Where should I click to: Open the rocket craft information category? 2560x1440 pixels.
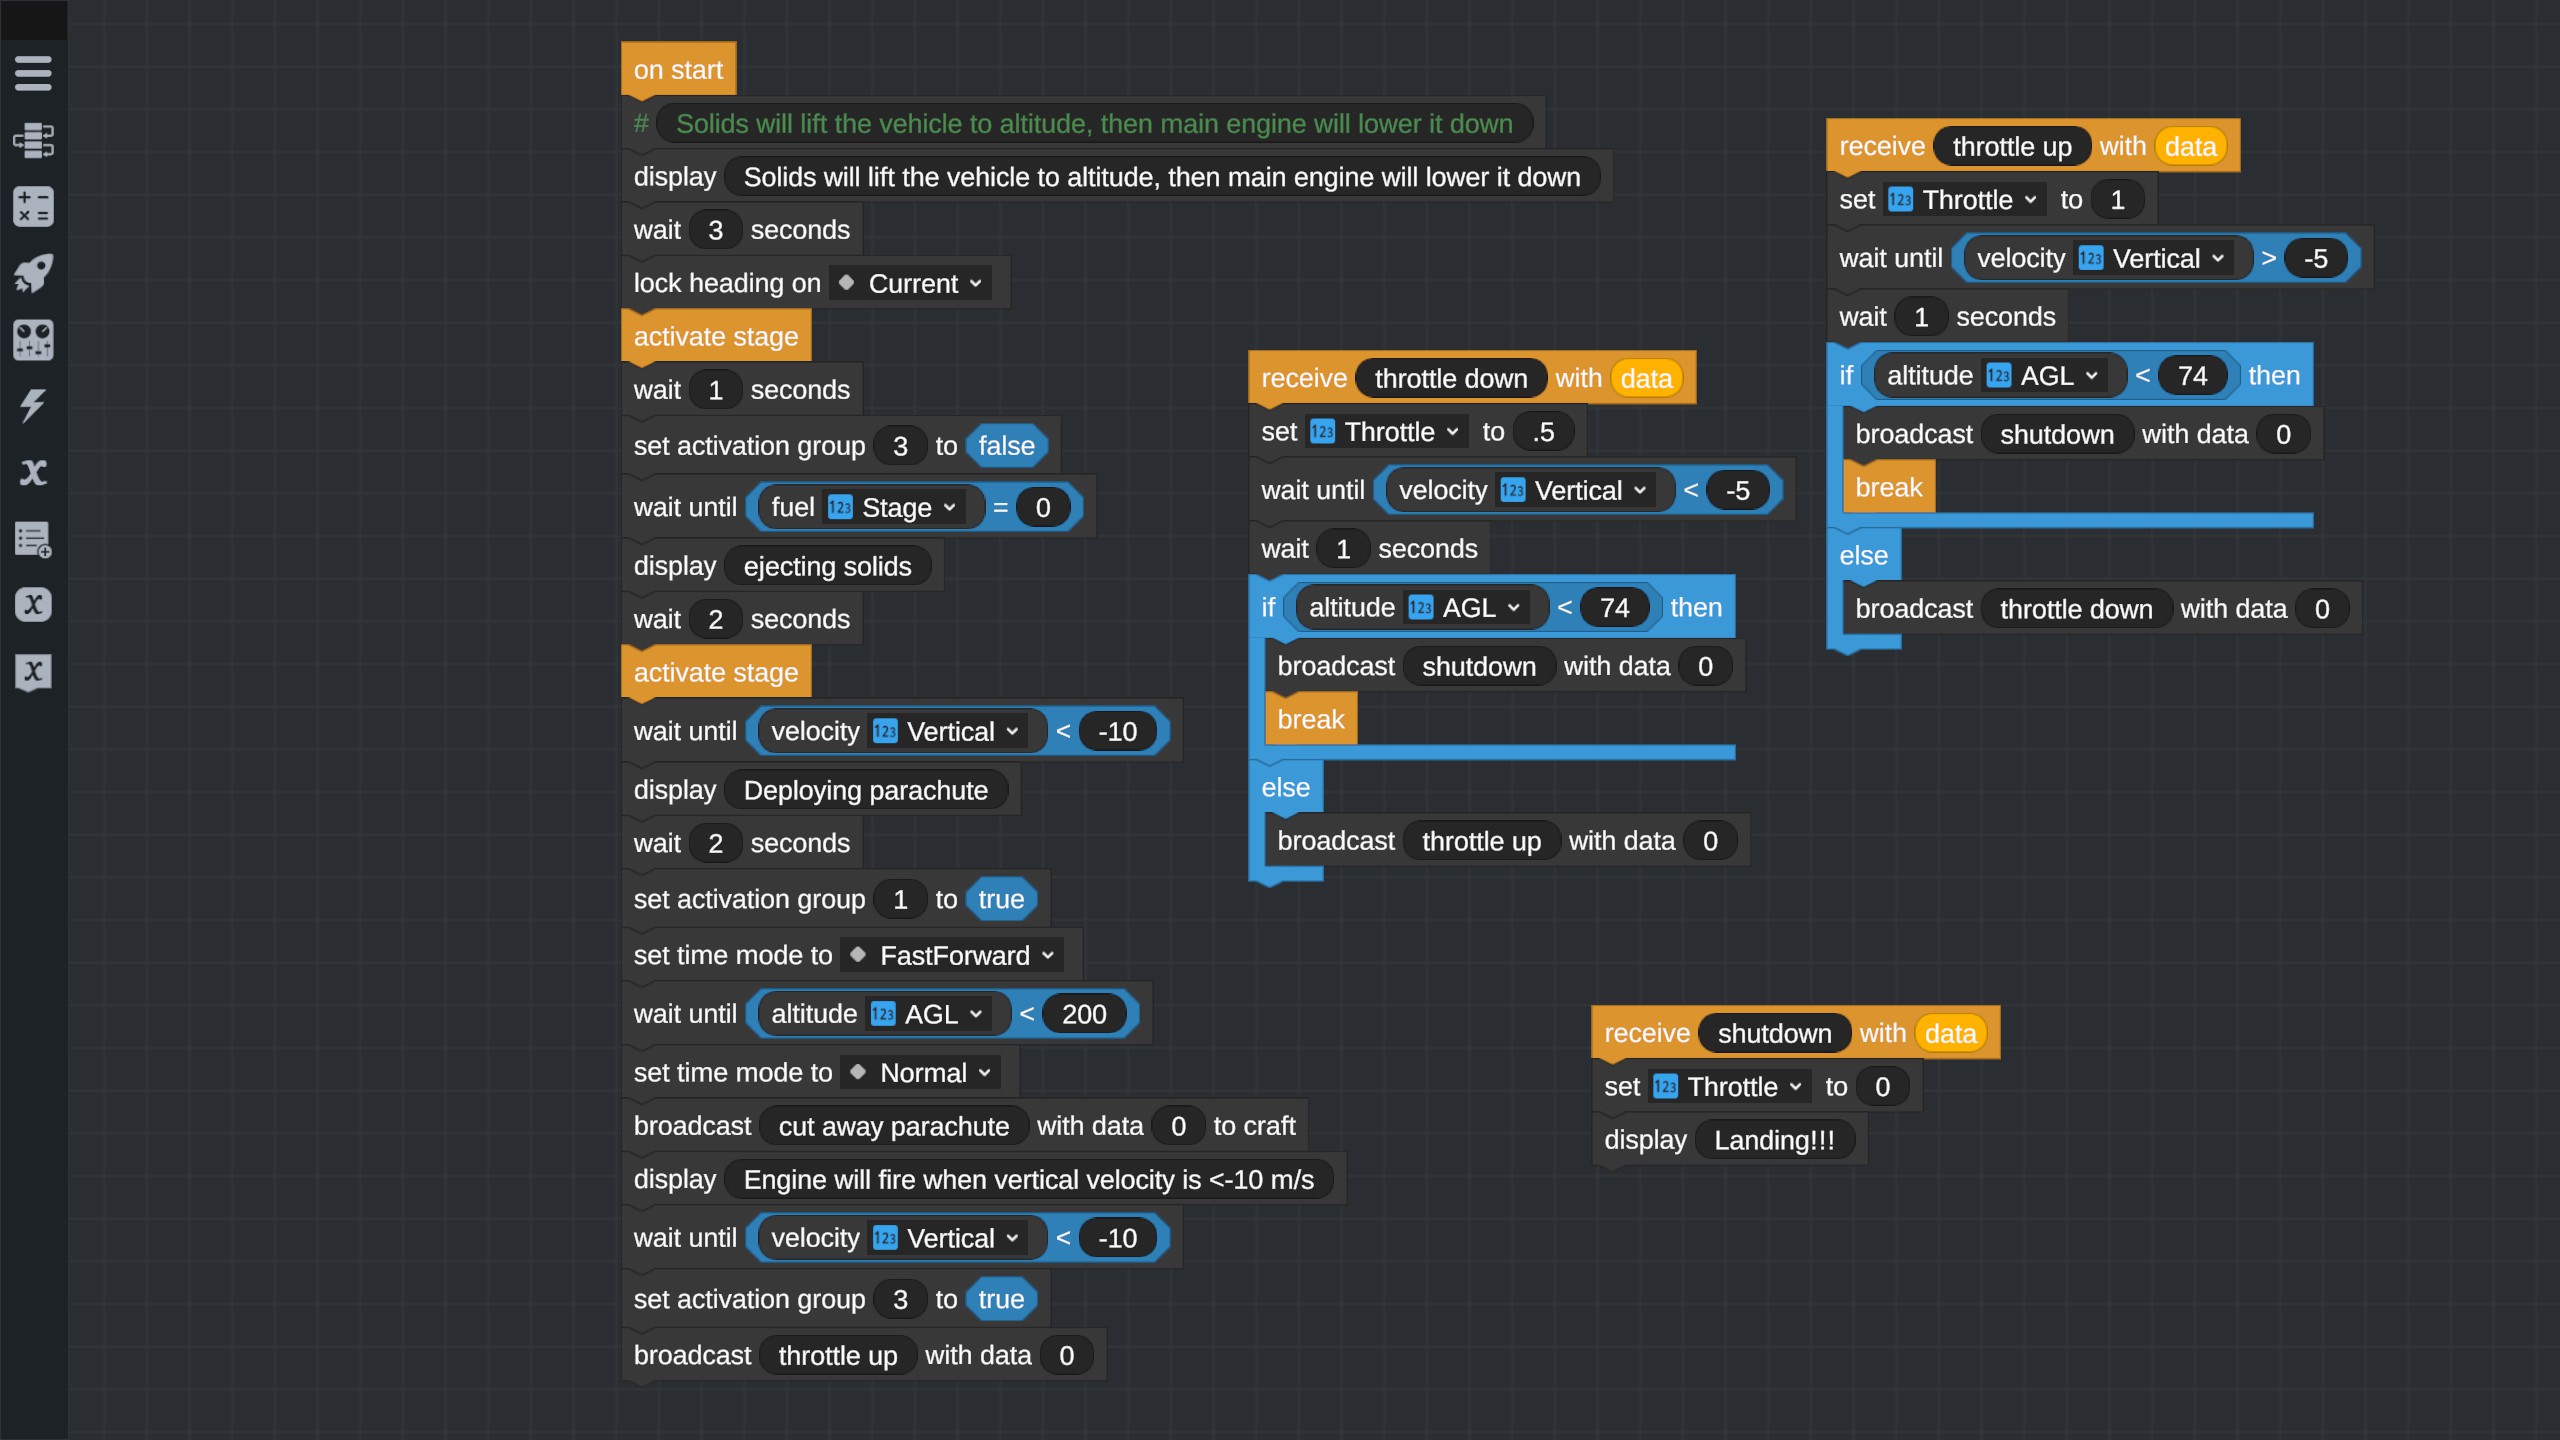point(33,273)
